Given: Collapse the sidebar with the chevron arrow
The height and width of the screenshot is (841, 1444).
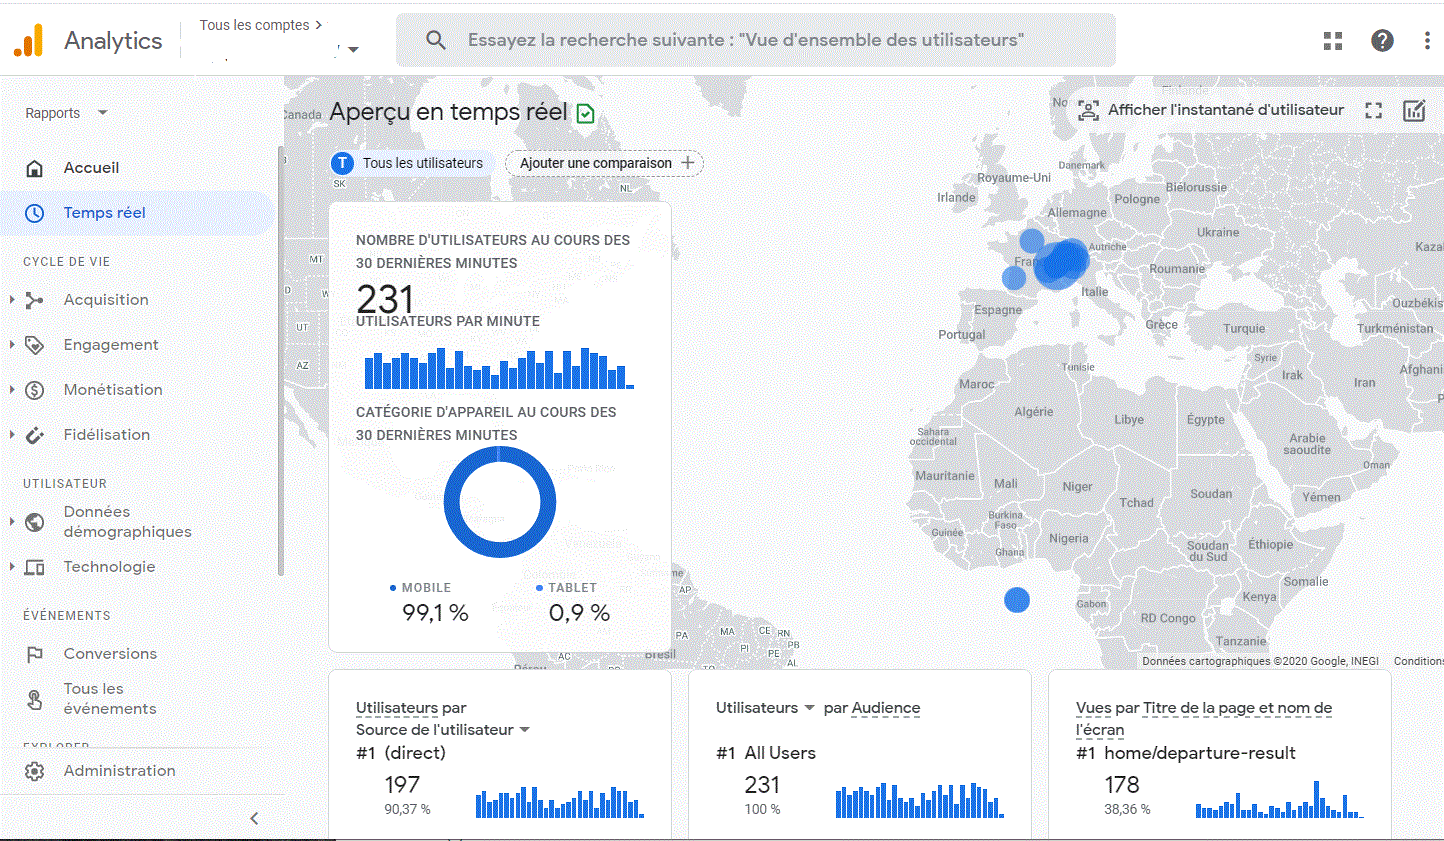Looking at the screenshot, I should click(254, 818).
